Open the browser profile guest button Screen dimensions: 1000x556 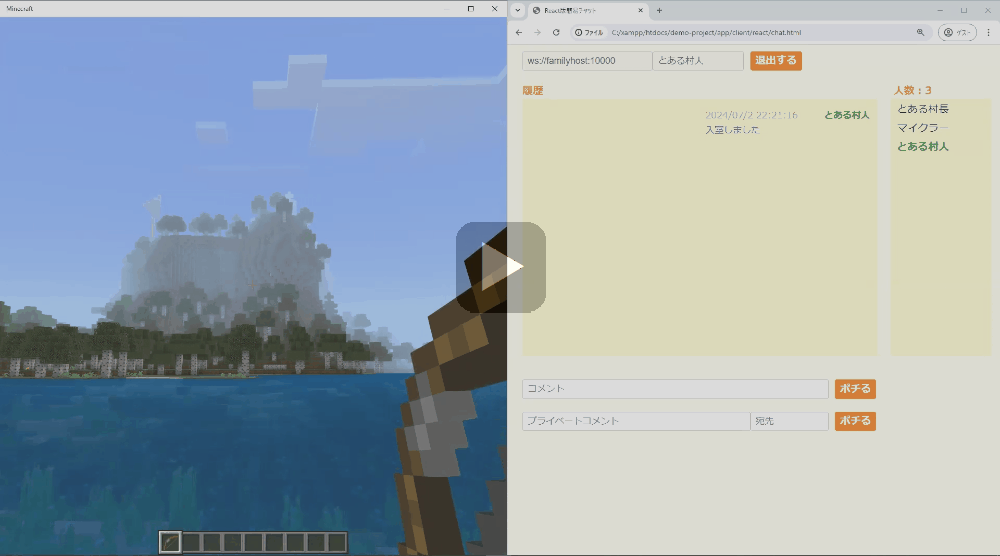pyautogui.click(x=957, y=33)
